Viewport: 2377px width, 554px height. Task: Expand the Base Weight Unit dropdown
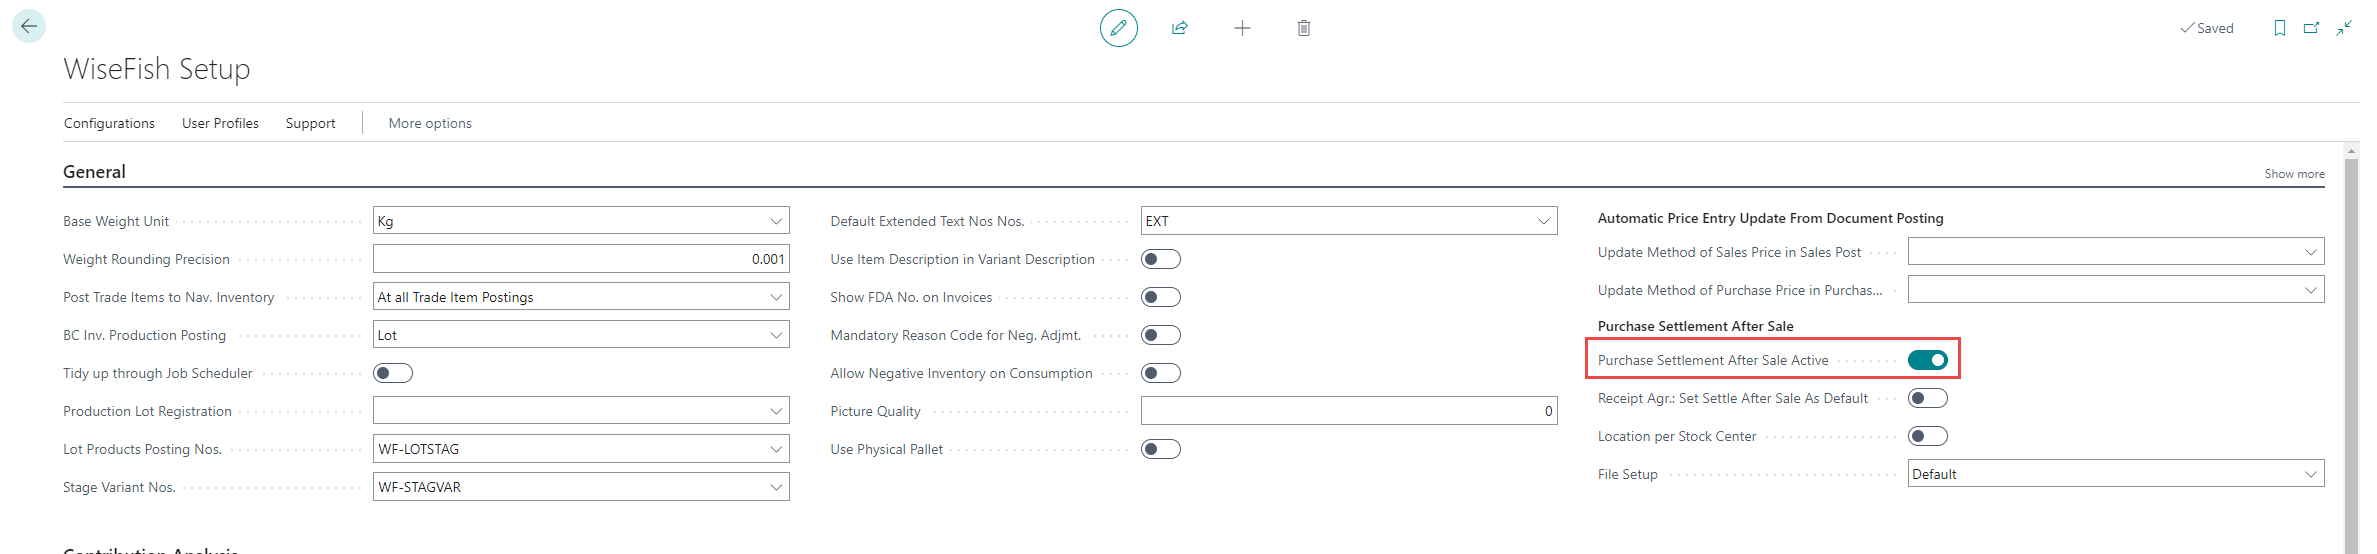(776, 221)
